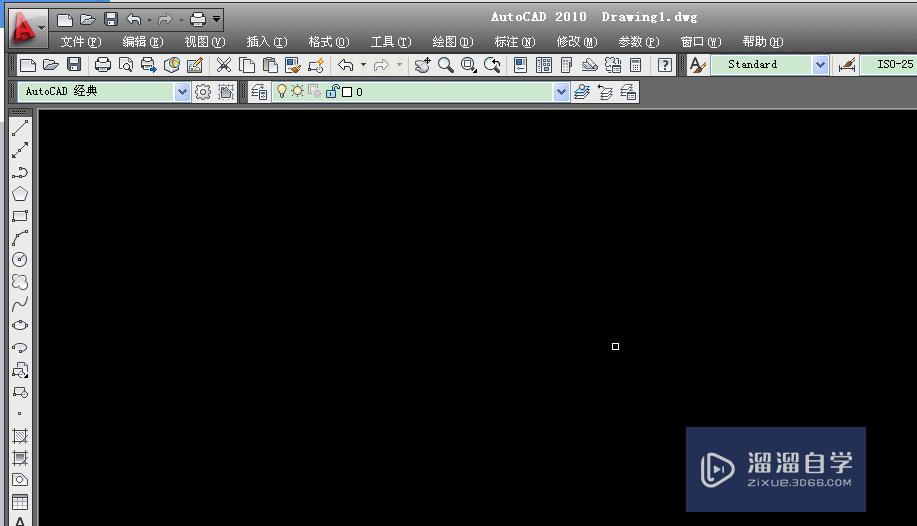The height and width of the screenshot is (526, 917).
Task: Activate the Pan hand tool
Action: pos(422,65)
